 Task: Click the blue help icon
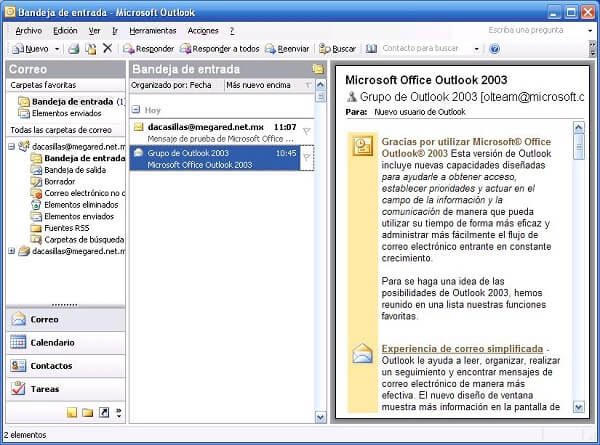click(x=494, y=49)
